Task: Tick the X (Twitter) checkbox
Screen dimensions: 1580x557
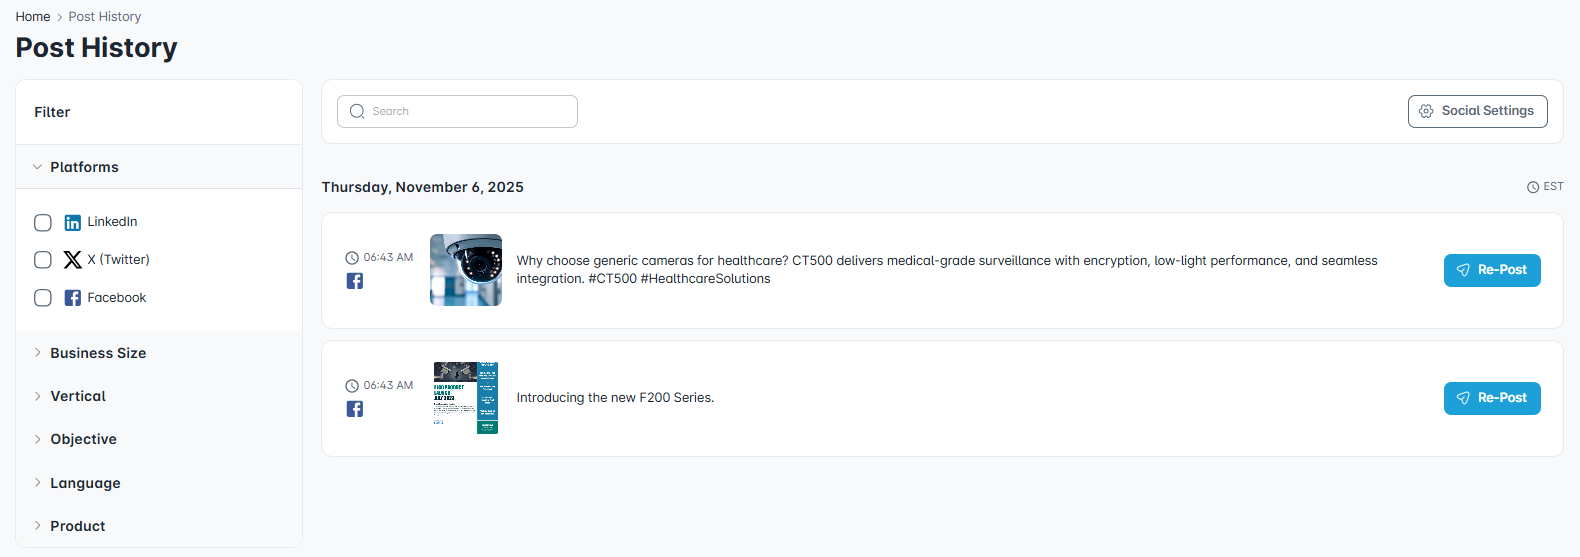Action: [x=43, y=260]
